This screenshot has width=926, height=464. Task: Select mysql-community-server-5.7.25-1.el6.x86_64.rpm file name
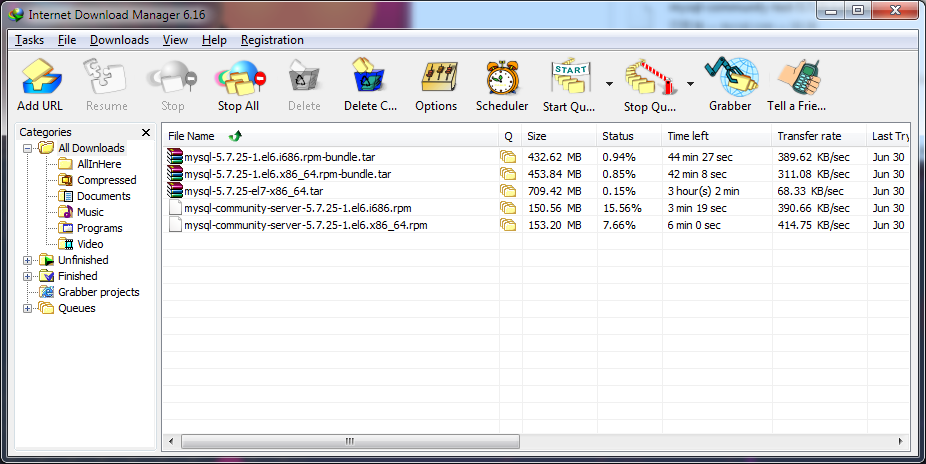[306, 225]
